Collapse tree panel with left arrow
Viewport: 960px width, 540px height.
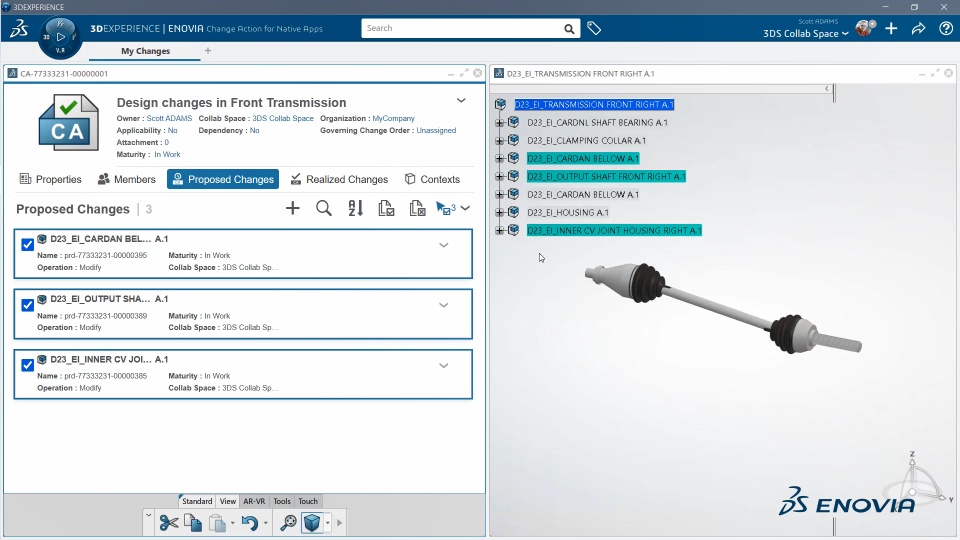coord(827,89)
